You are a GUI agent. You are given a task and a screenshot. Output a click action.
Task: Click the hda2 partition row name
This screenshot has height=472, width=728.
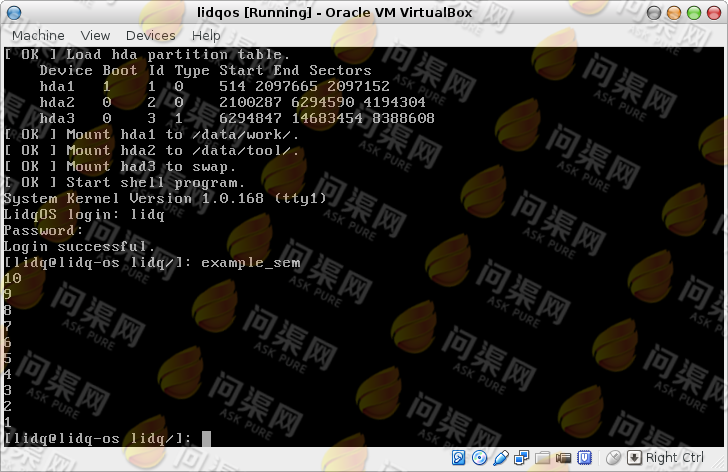[57, 103]
